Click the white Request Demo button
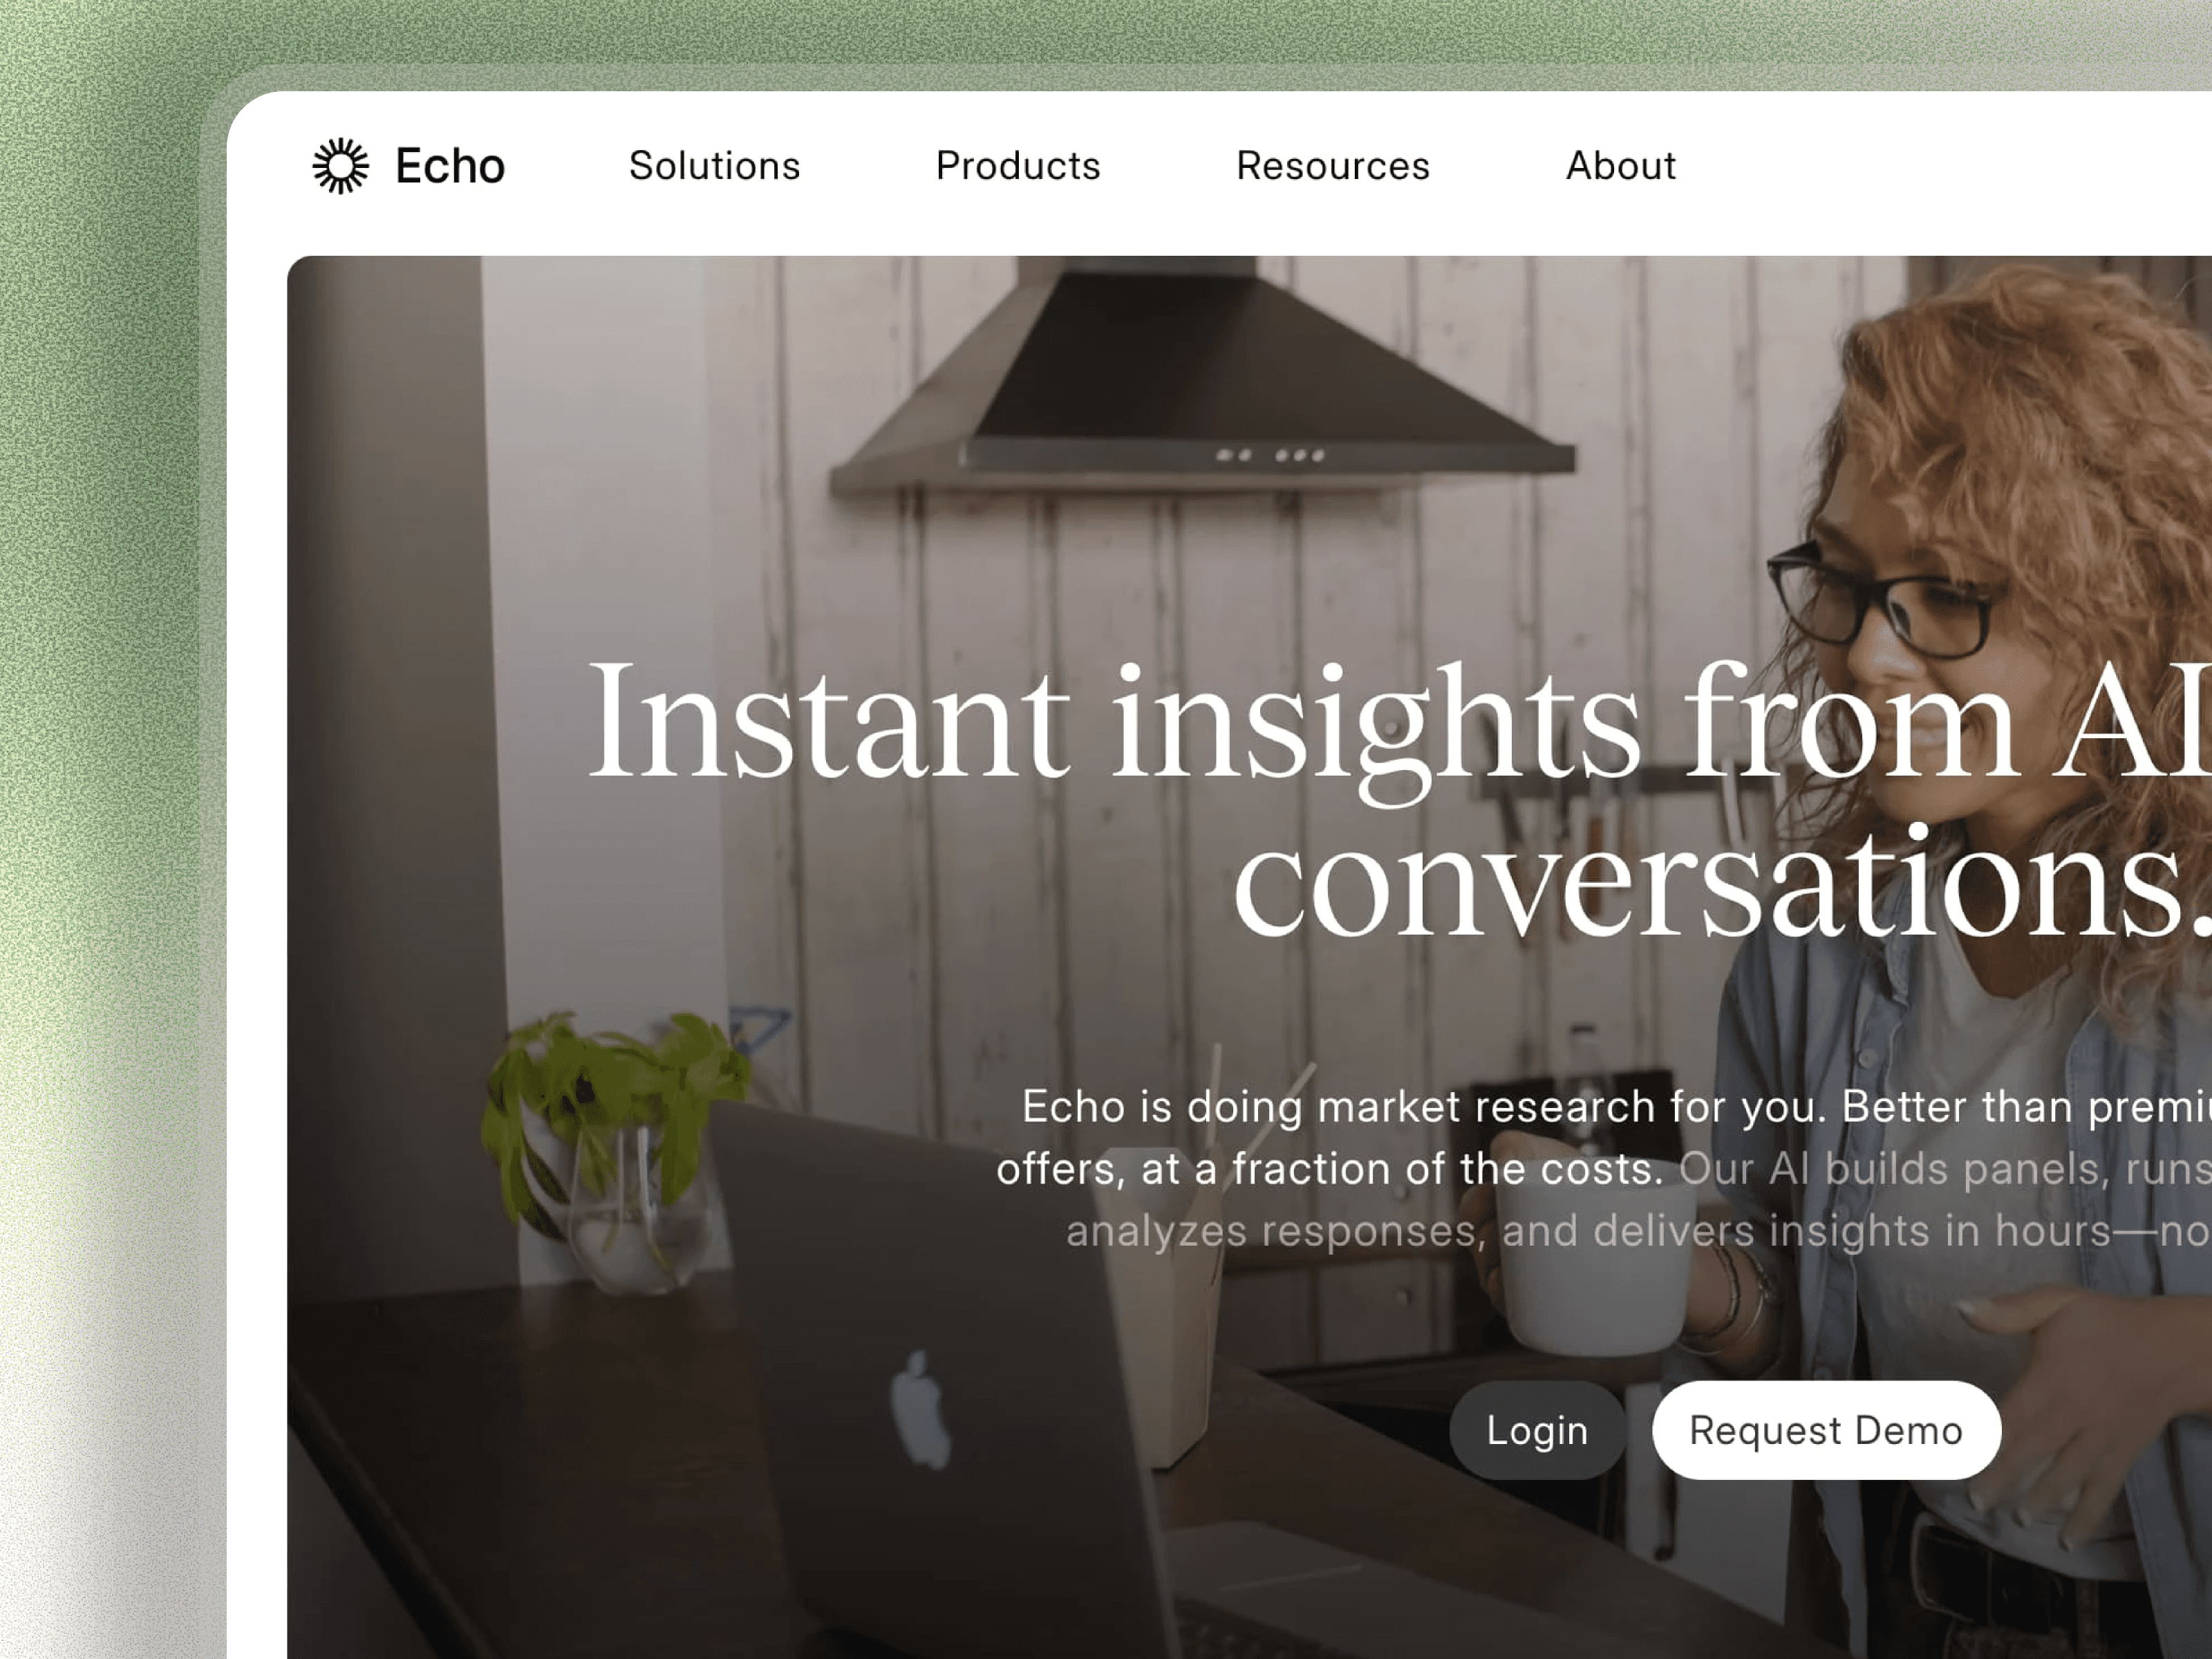Screen dimensions: 2212x1659 pos(1826,1430)
